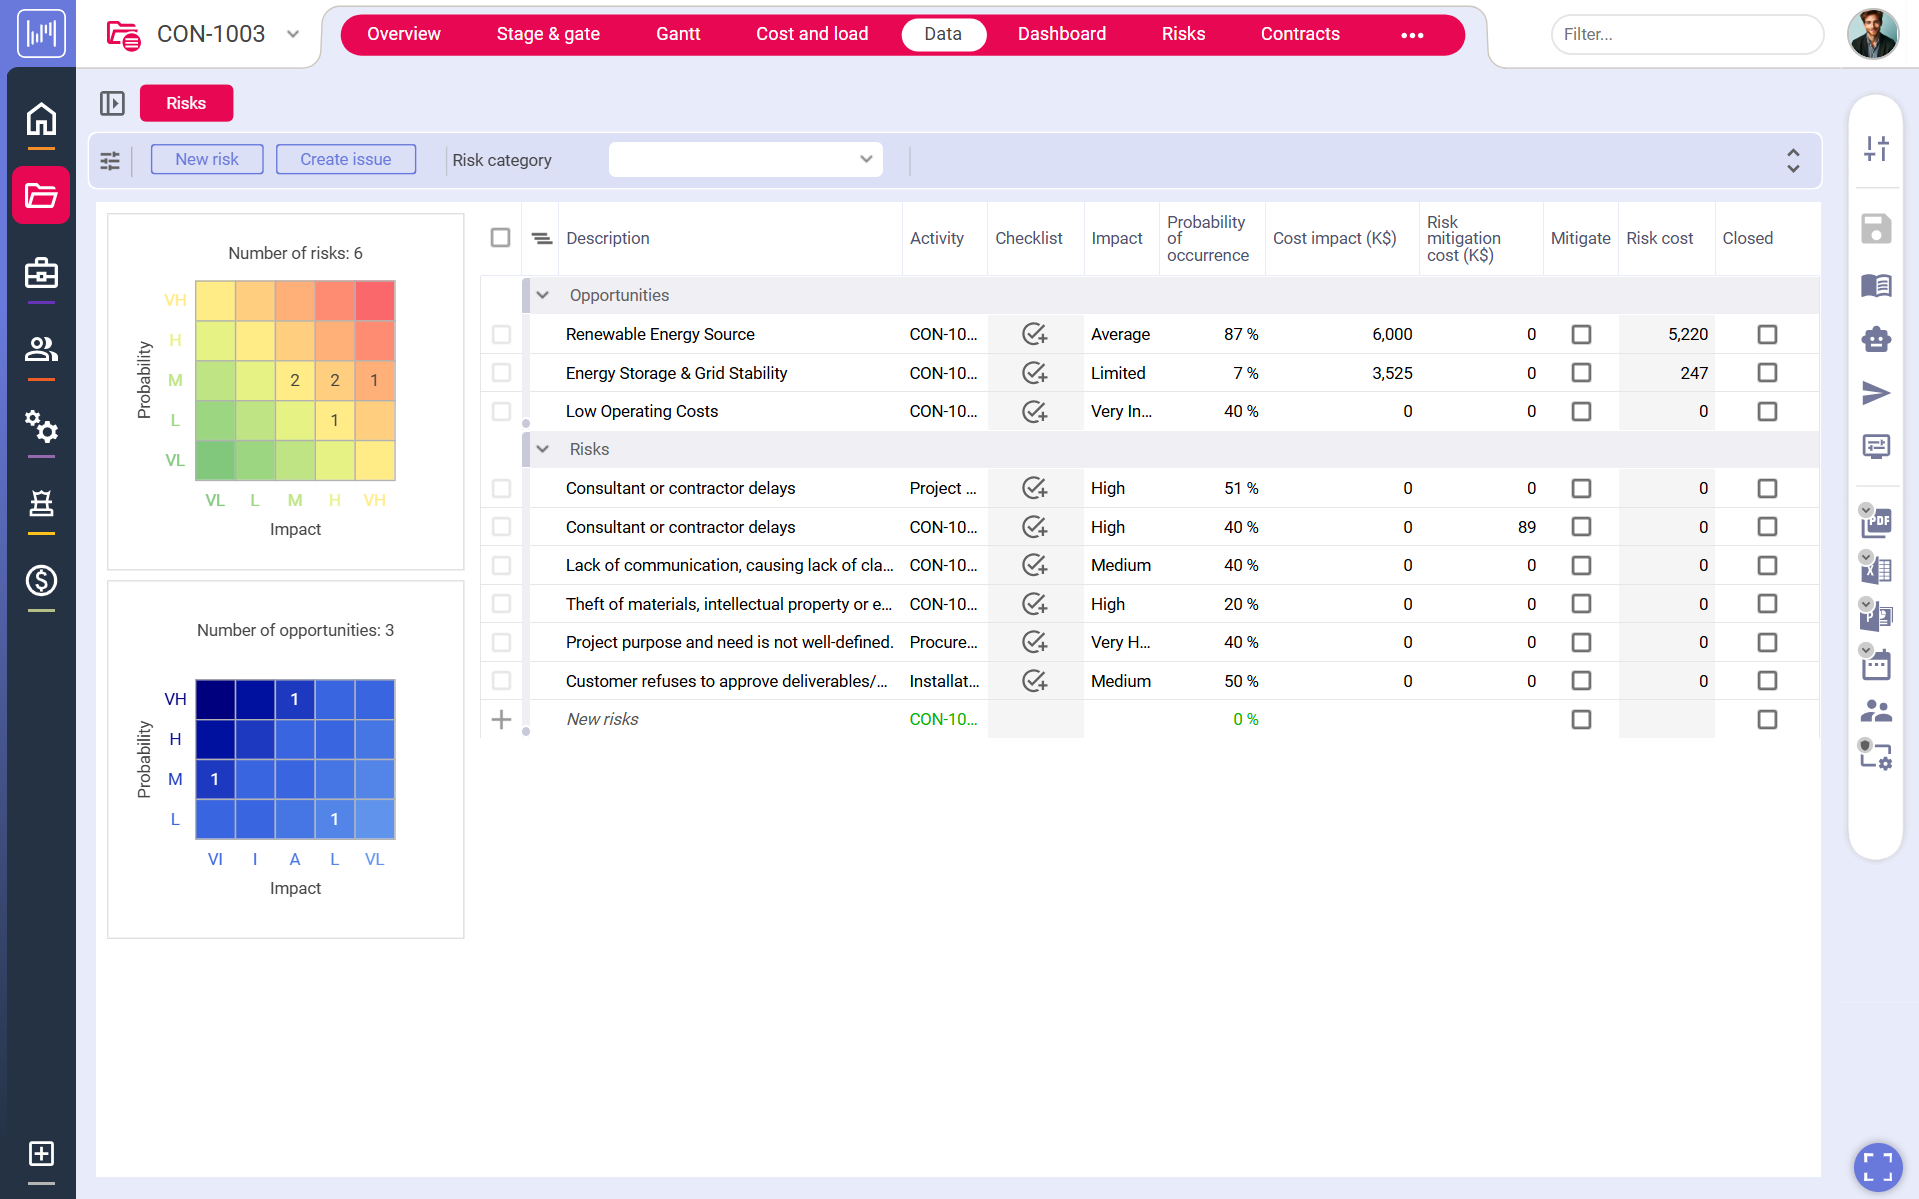The image size is (1919, 1199).
Task: Toggle fullscreen with bottom-right expand icon
Action: [1877, 1166]
